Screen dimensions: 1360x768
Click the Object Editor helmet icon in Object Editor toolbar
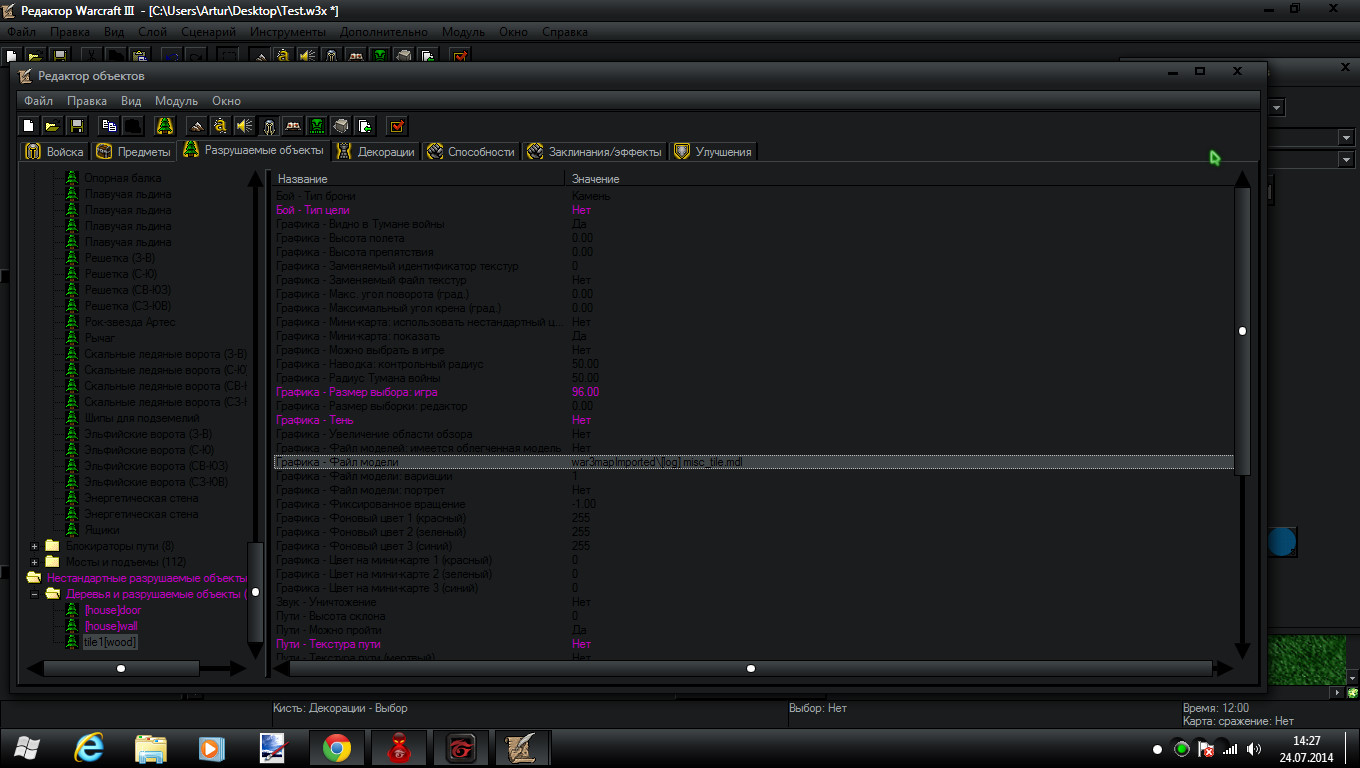269,126
